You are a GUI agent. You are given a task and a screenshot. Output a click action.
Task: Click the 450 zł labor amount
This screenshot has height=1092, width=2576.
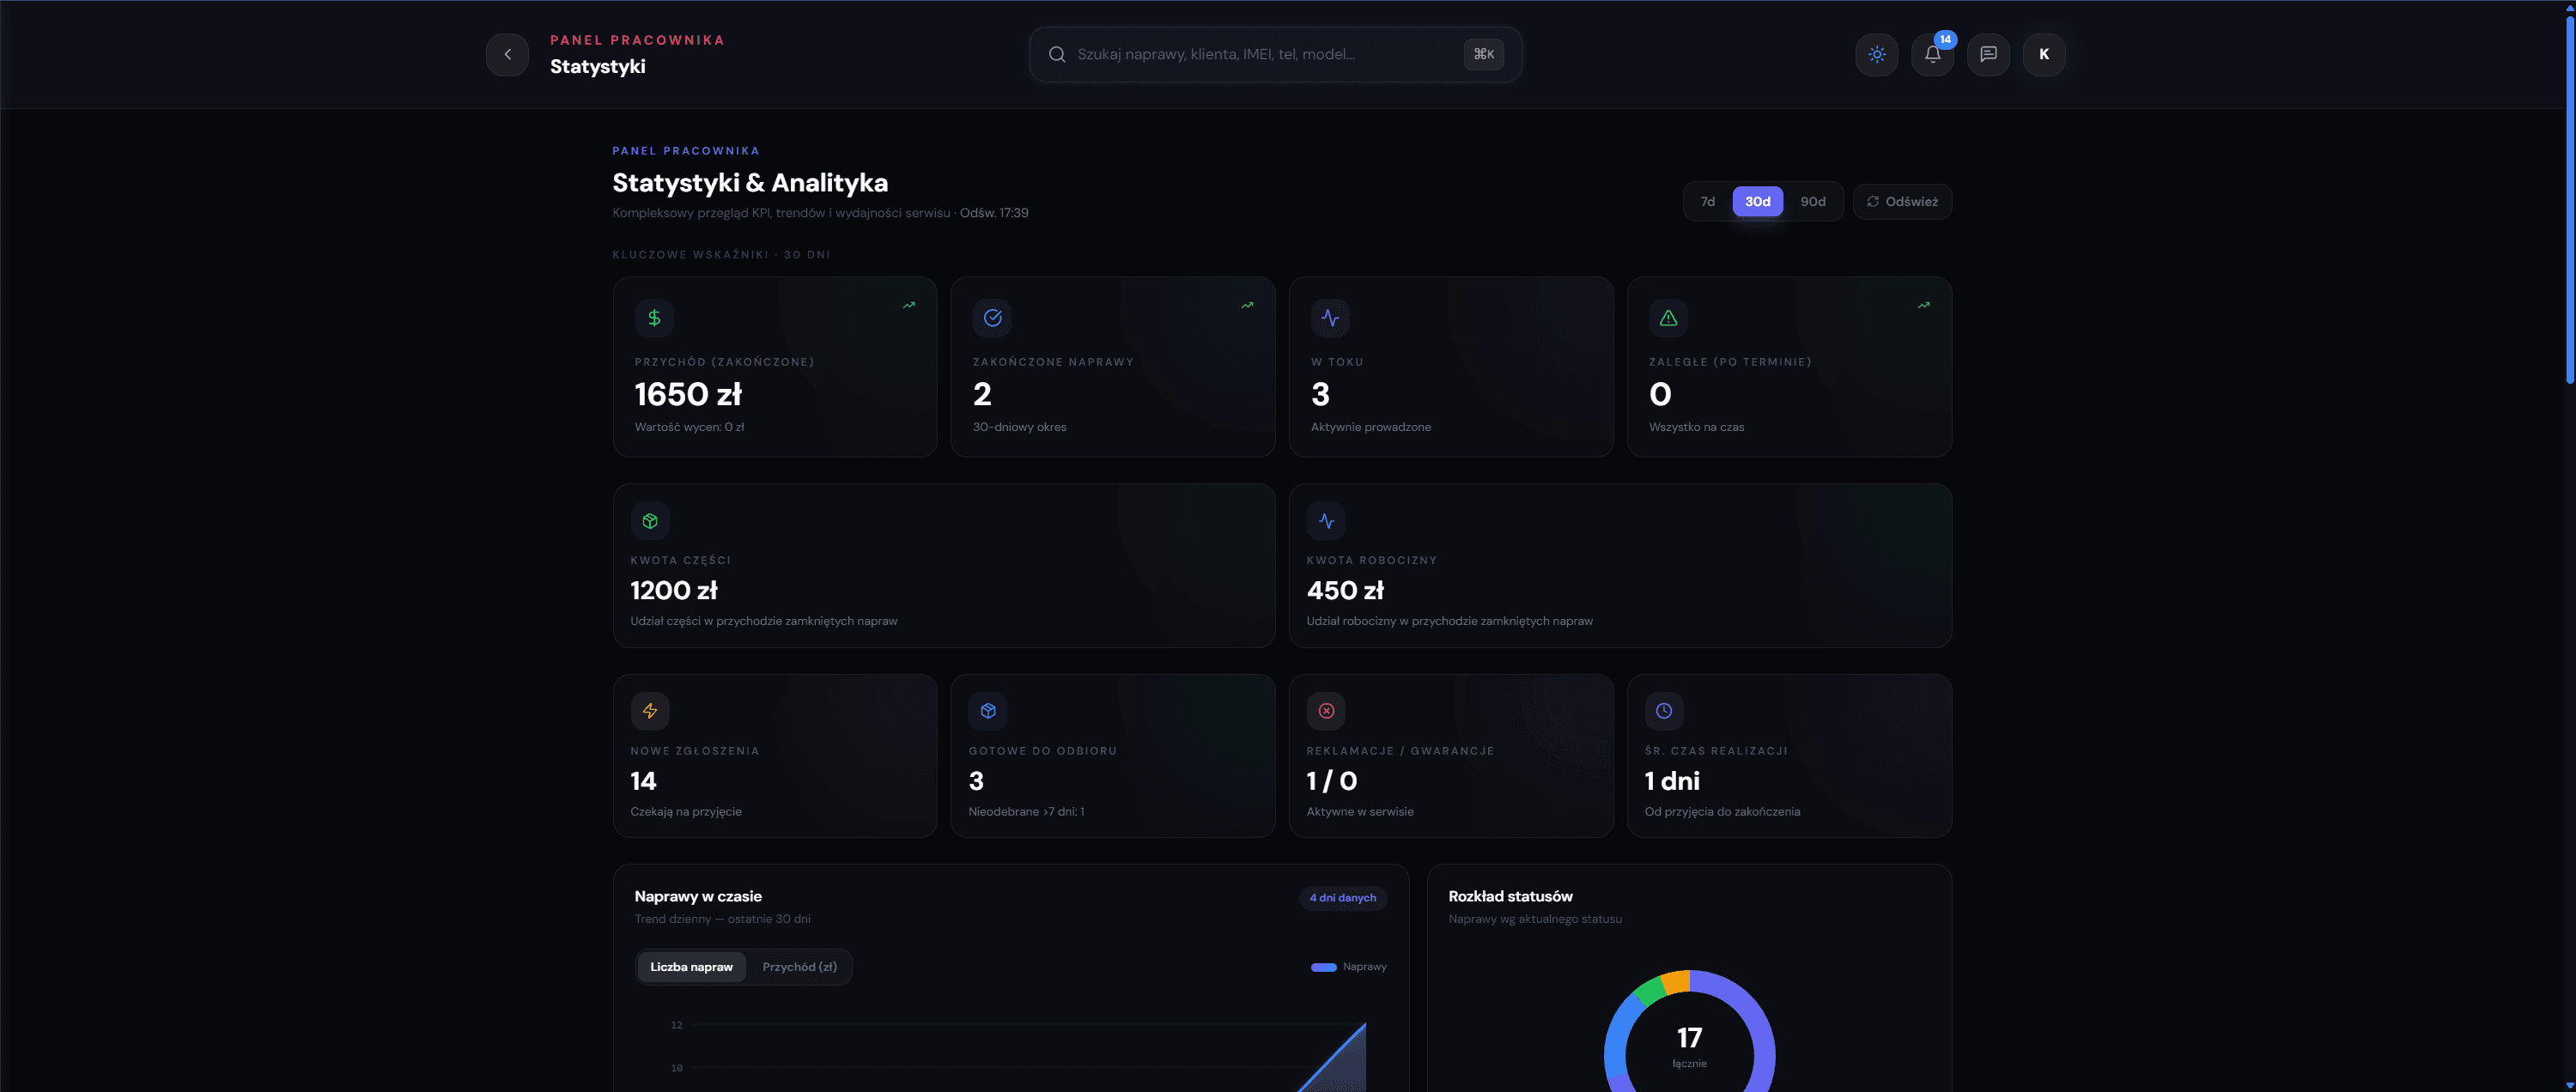tap(1345, 591)
